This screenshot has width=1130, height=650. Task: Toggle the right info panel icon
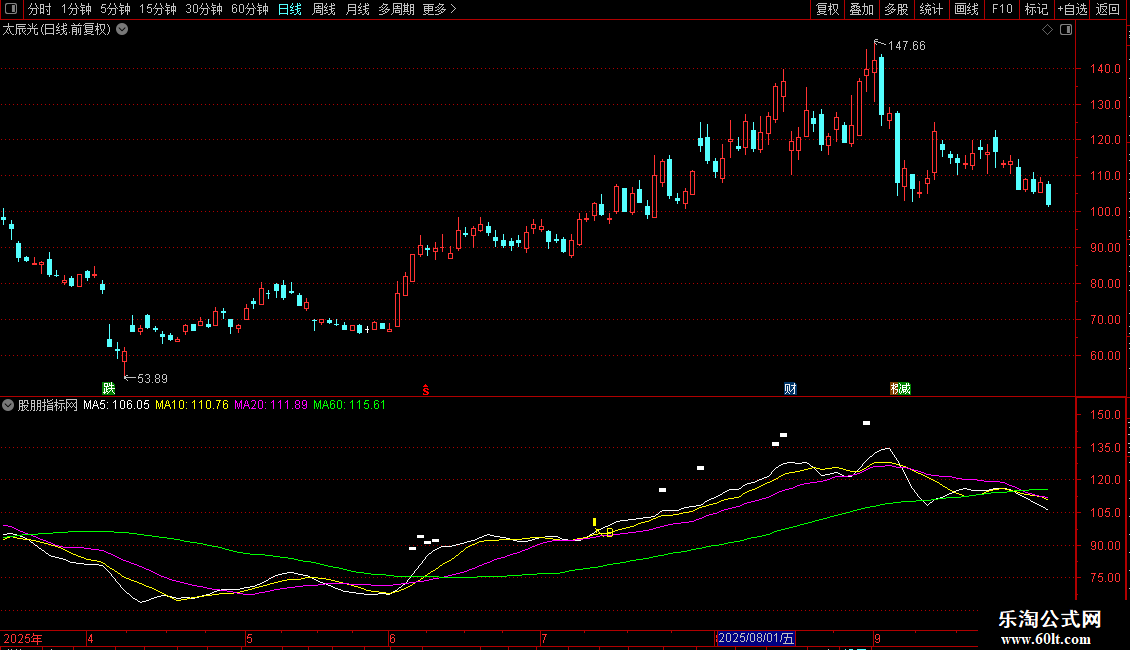click(1066, 30)
